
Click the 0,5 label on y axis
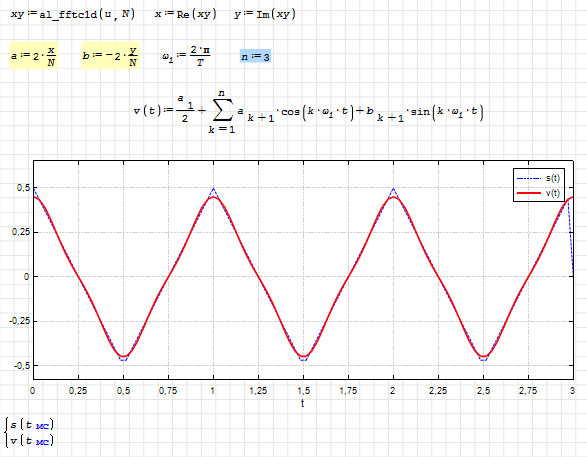23,188
